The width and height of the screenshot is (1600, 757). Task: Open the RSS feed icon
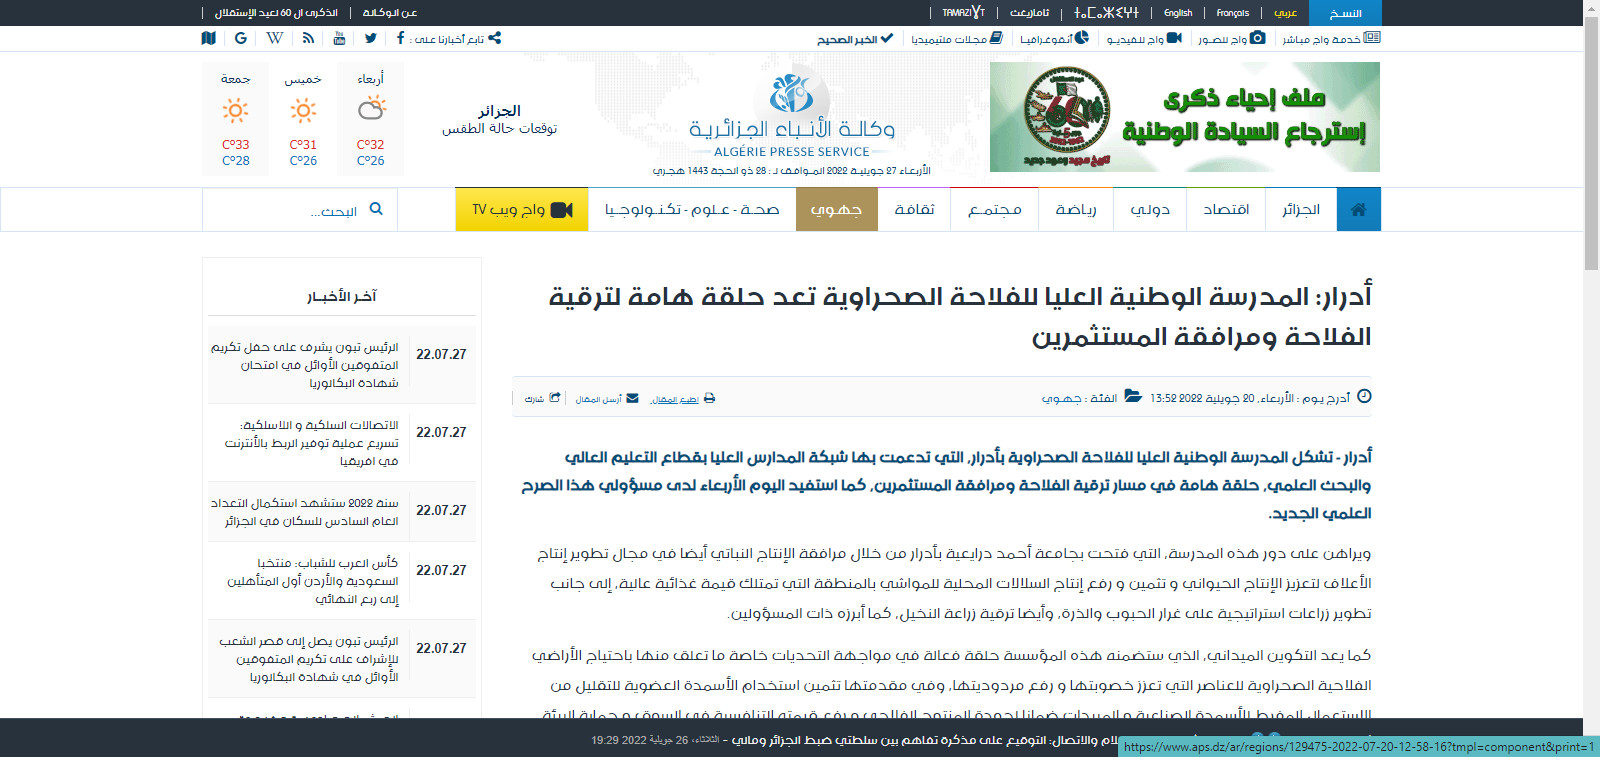click(308, 38)
